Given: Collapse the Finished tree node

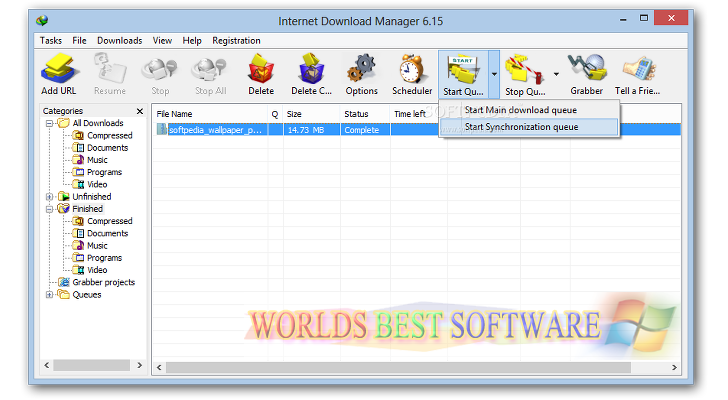Looking at the screenshot, I should coord(49,209).
